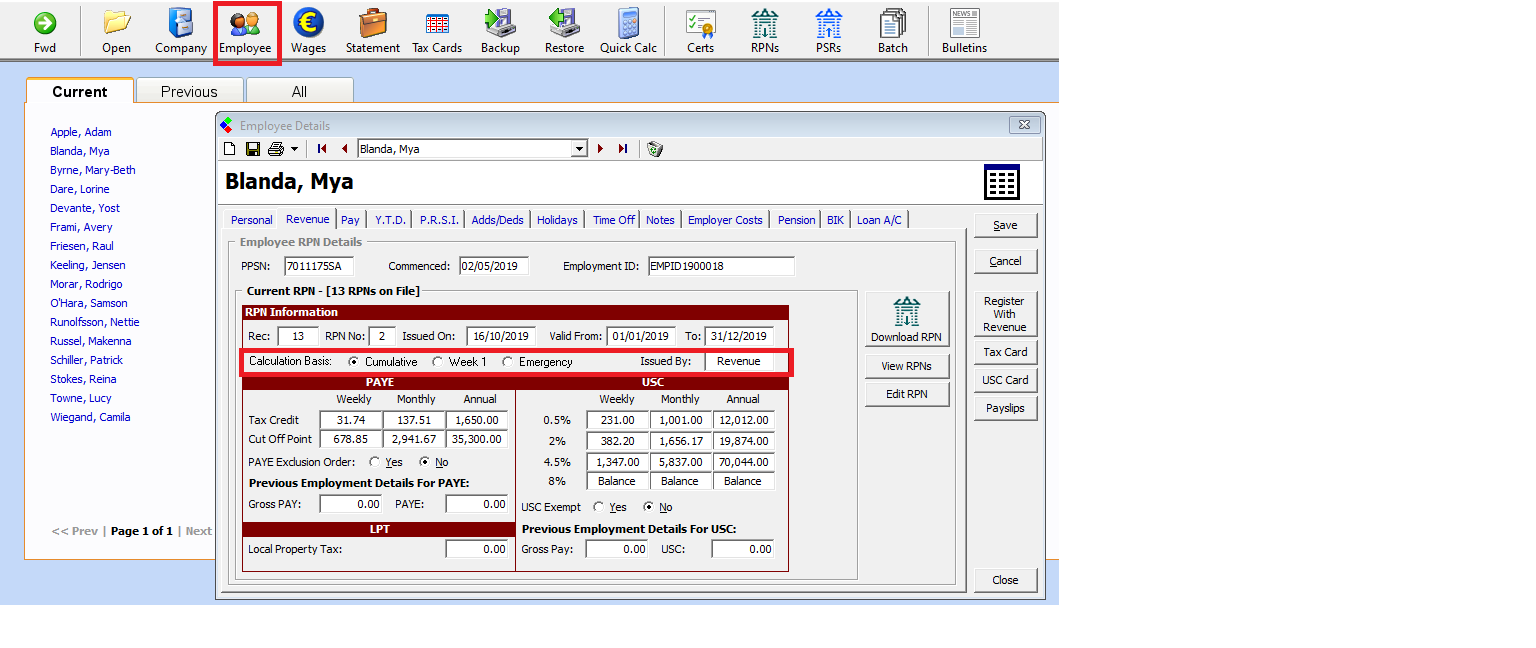Click the recycle bin delete icon
Image resolution: width=1536 pixels, height=648 pixels.
tap(655, 149)
